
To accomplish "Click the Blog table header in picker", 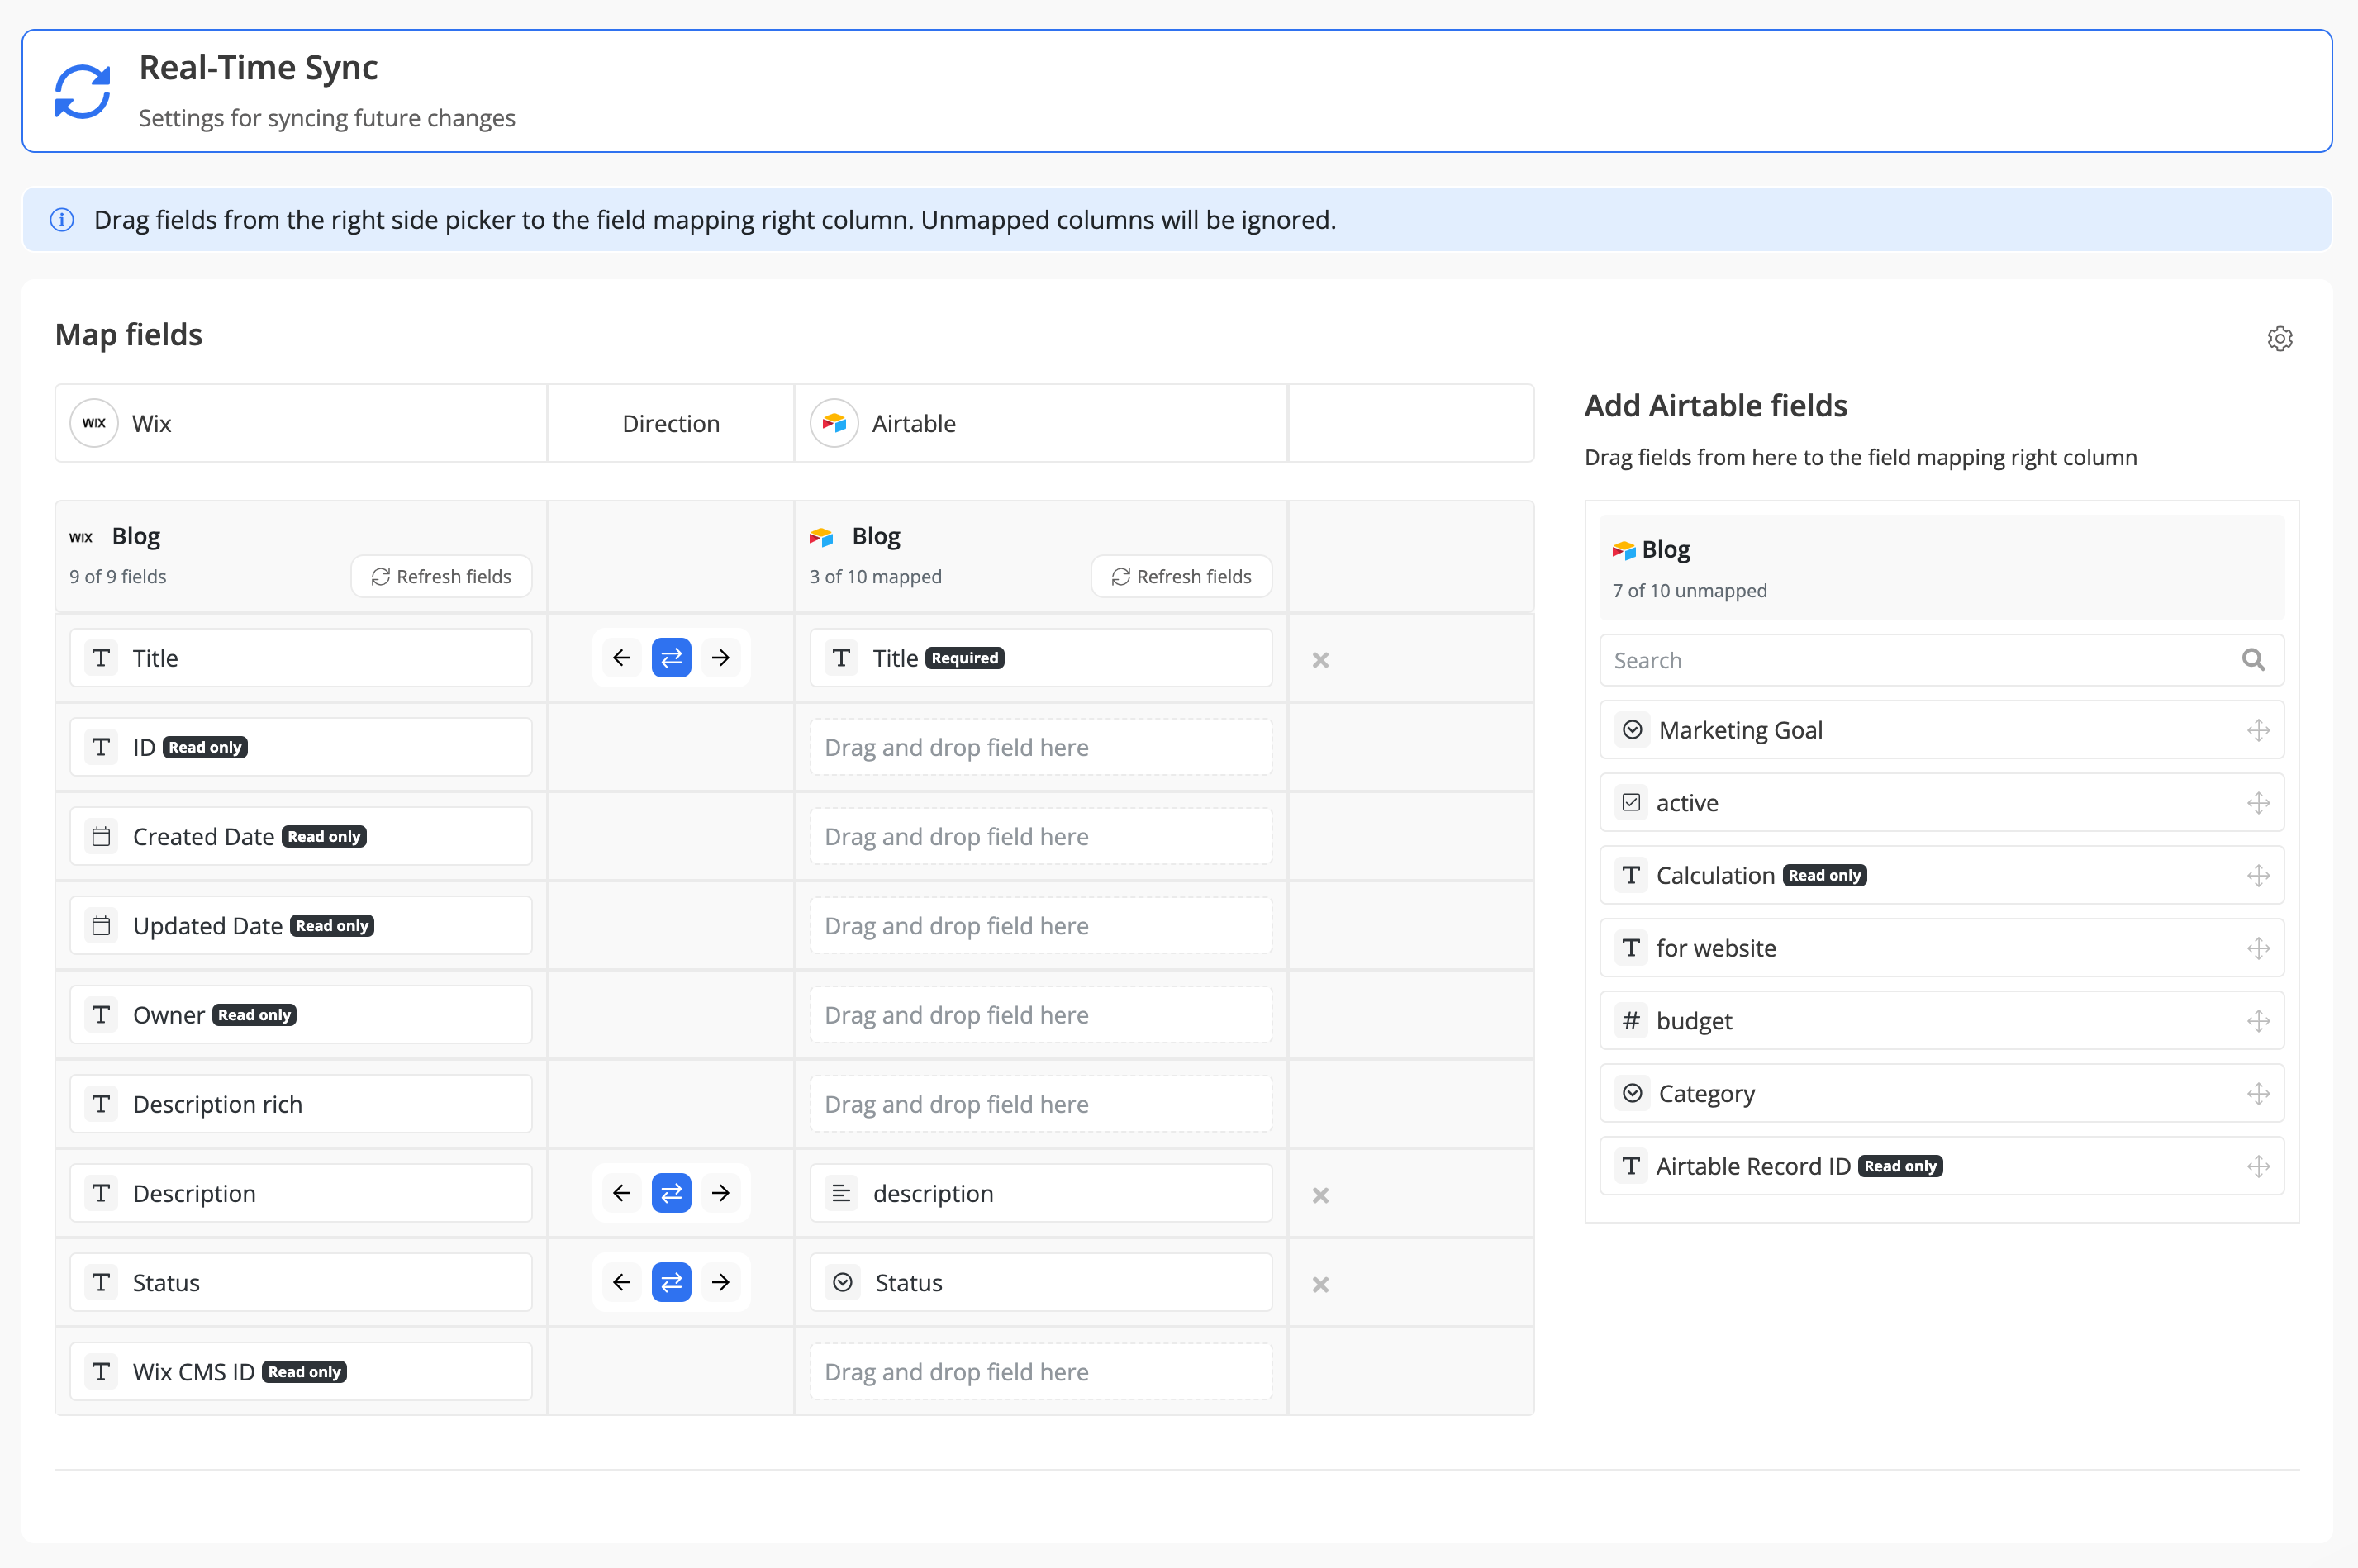I will (x=1942, y=568).
